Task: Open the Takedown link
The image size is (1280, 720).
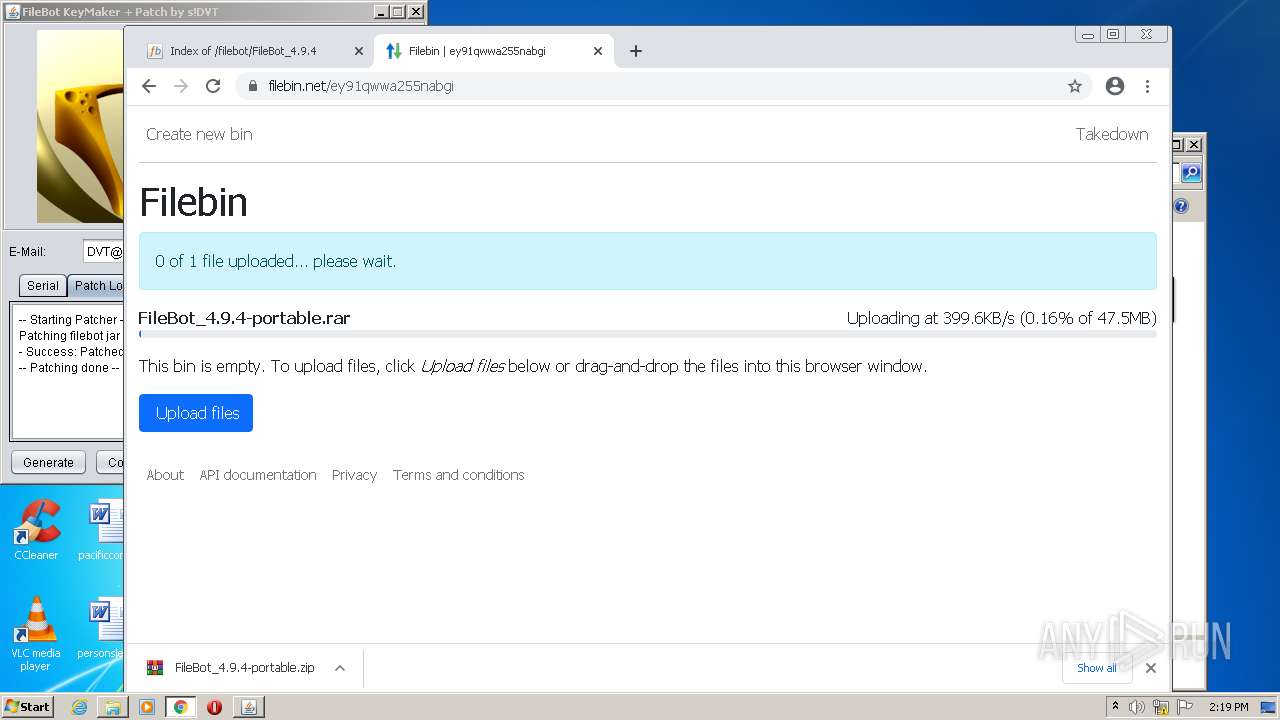Action: tap(1112, 134)
